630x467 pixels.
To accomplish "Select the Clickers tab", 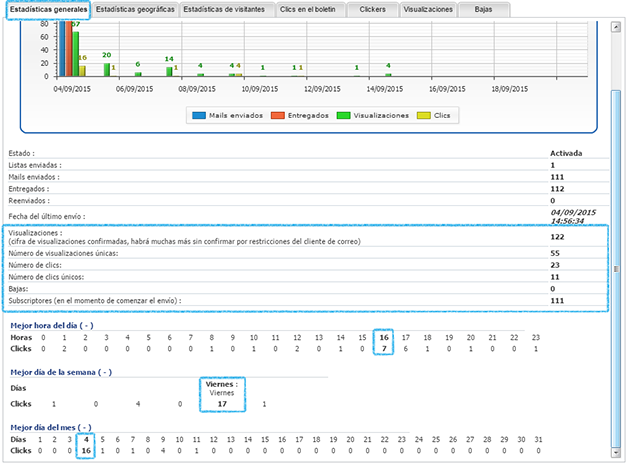I will click(x=372, y=10).
